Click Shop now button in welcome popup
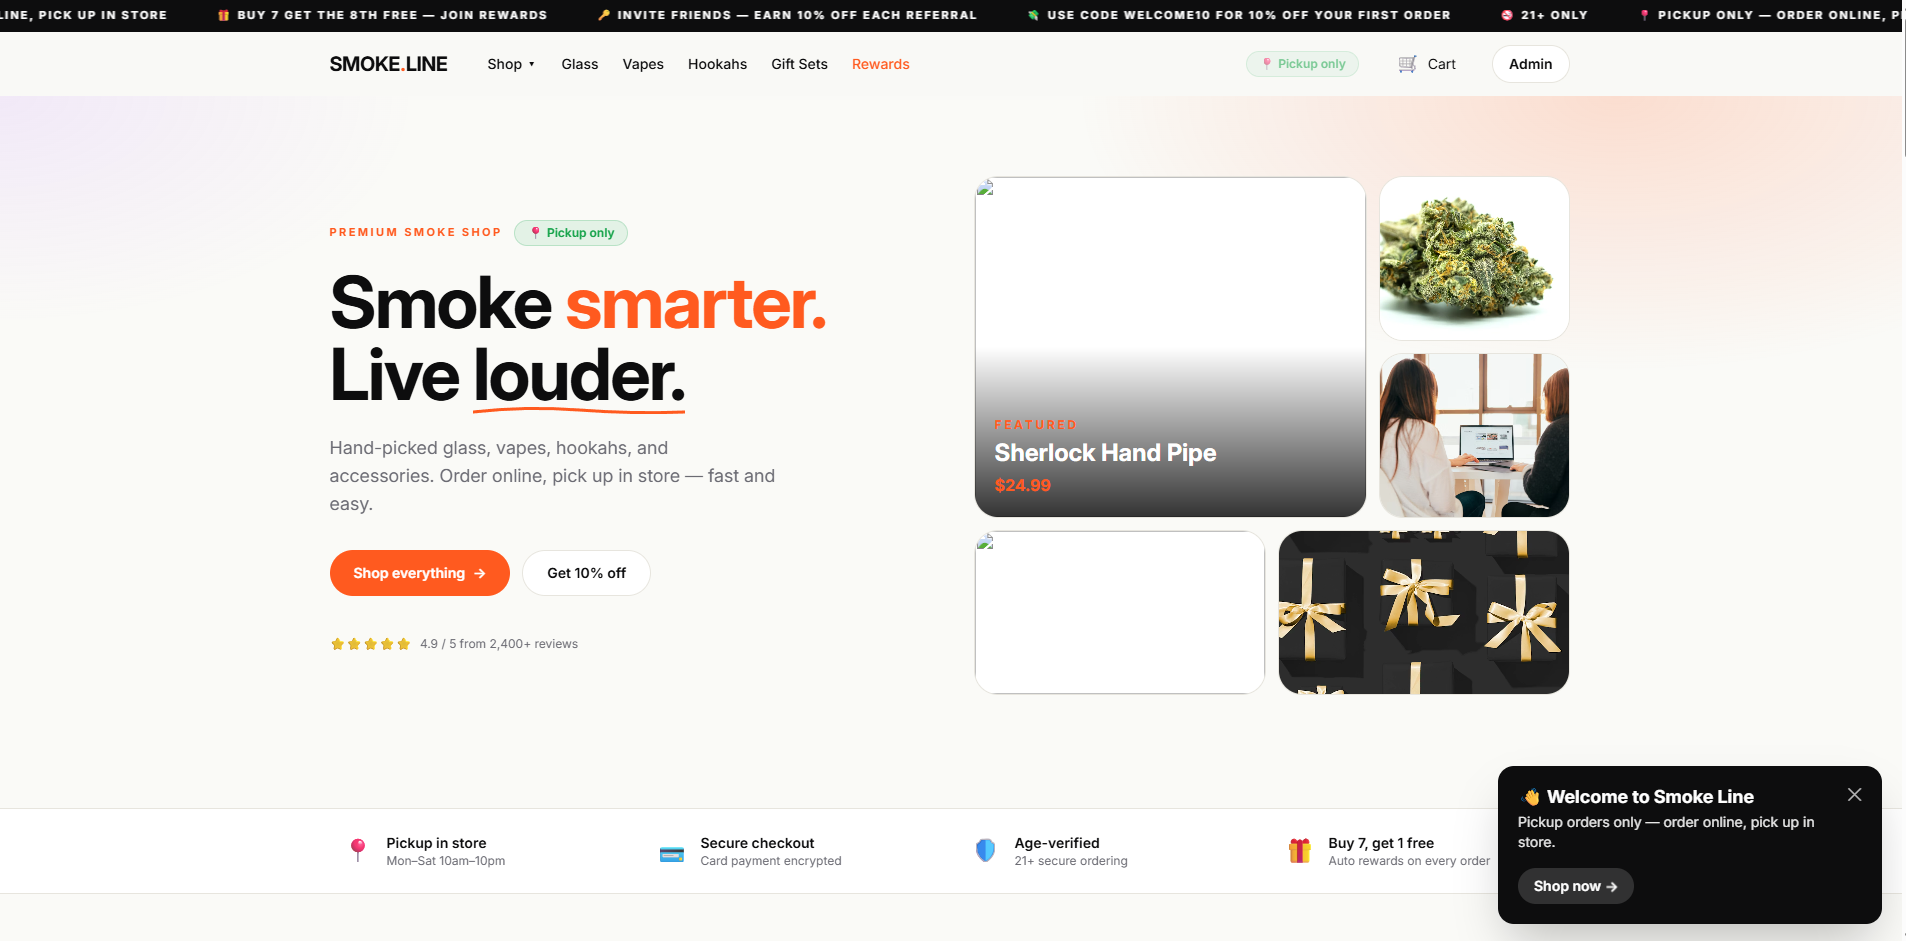Image resolution: width=1906 pixels, height=941 pixels. pyautogui.click(x=1575, y=886)
